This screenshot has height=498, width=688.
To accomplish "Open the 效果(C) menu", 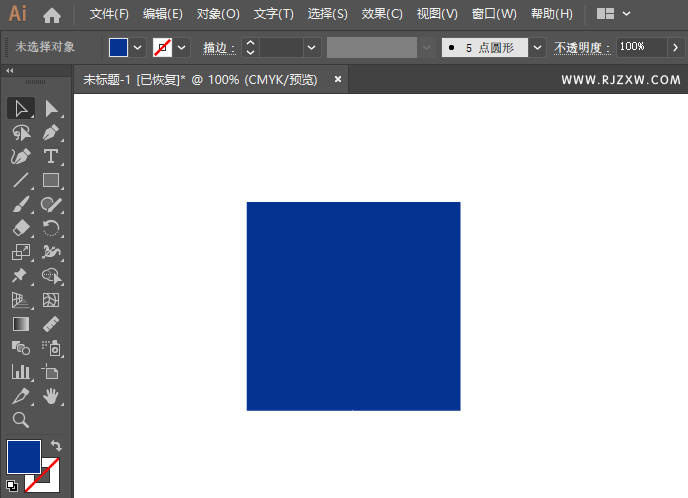I will [381, 14].
